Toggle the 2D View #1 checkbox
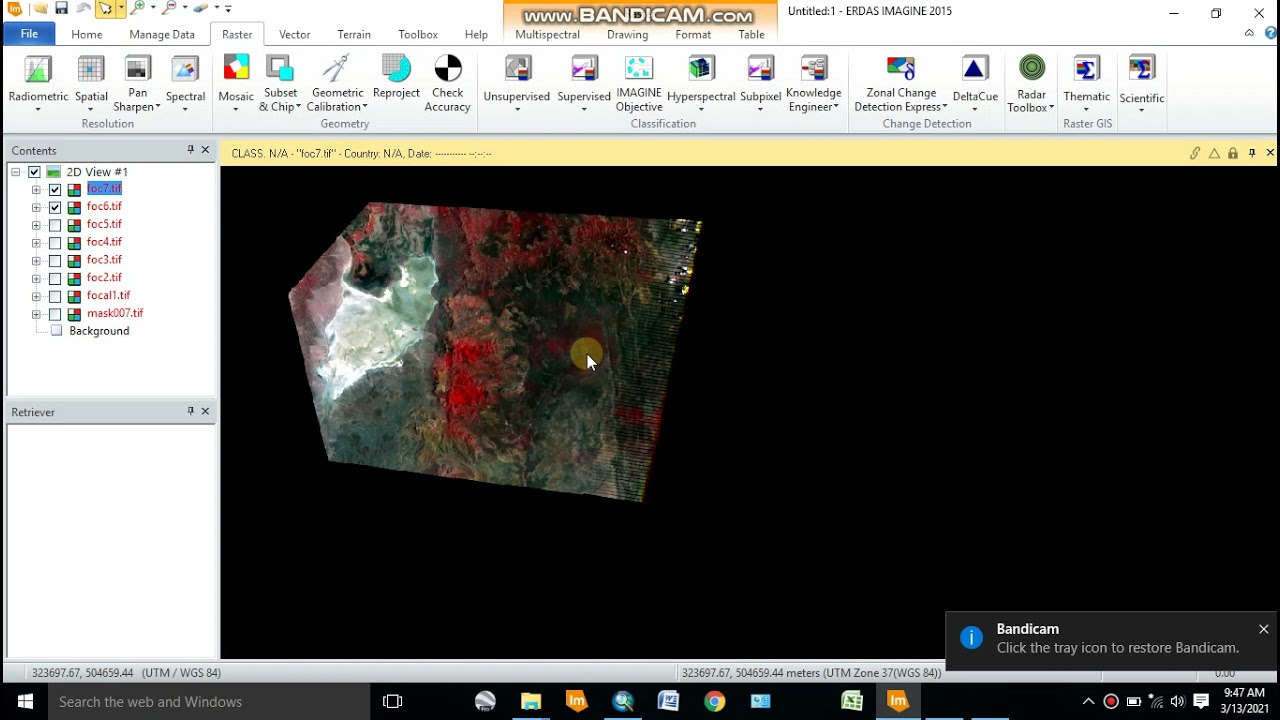The image size is (1280, 720). click(34, 172)
